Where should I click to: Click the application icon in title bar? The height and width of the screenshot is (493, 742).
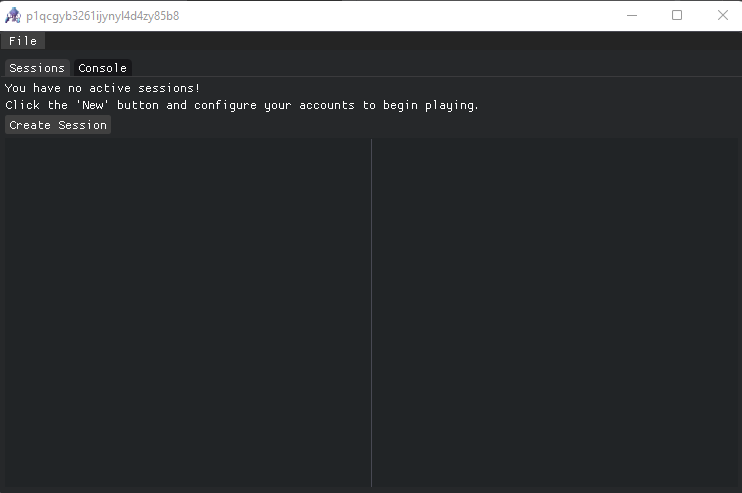point(13,16)
